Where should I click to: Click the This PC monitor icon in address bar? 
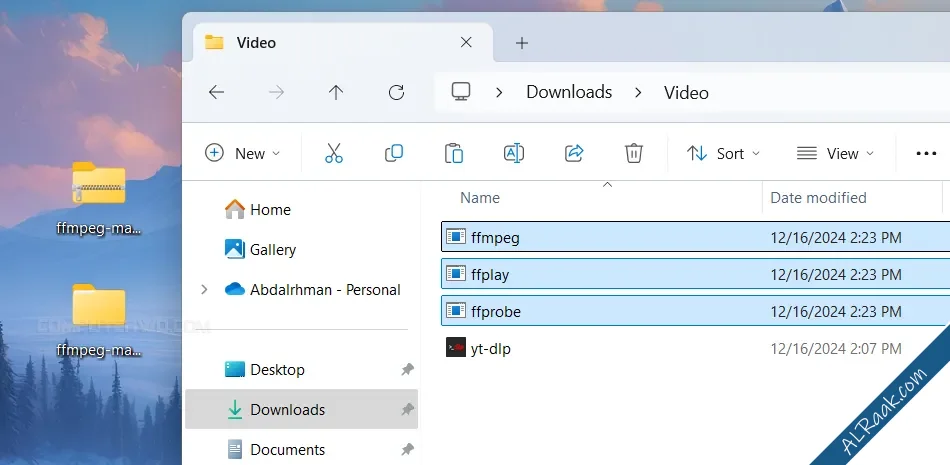click(x=461, y=92)
